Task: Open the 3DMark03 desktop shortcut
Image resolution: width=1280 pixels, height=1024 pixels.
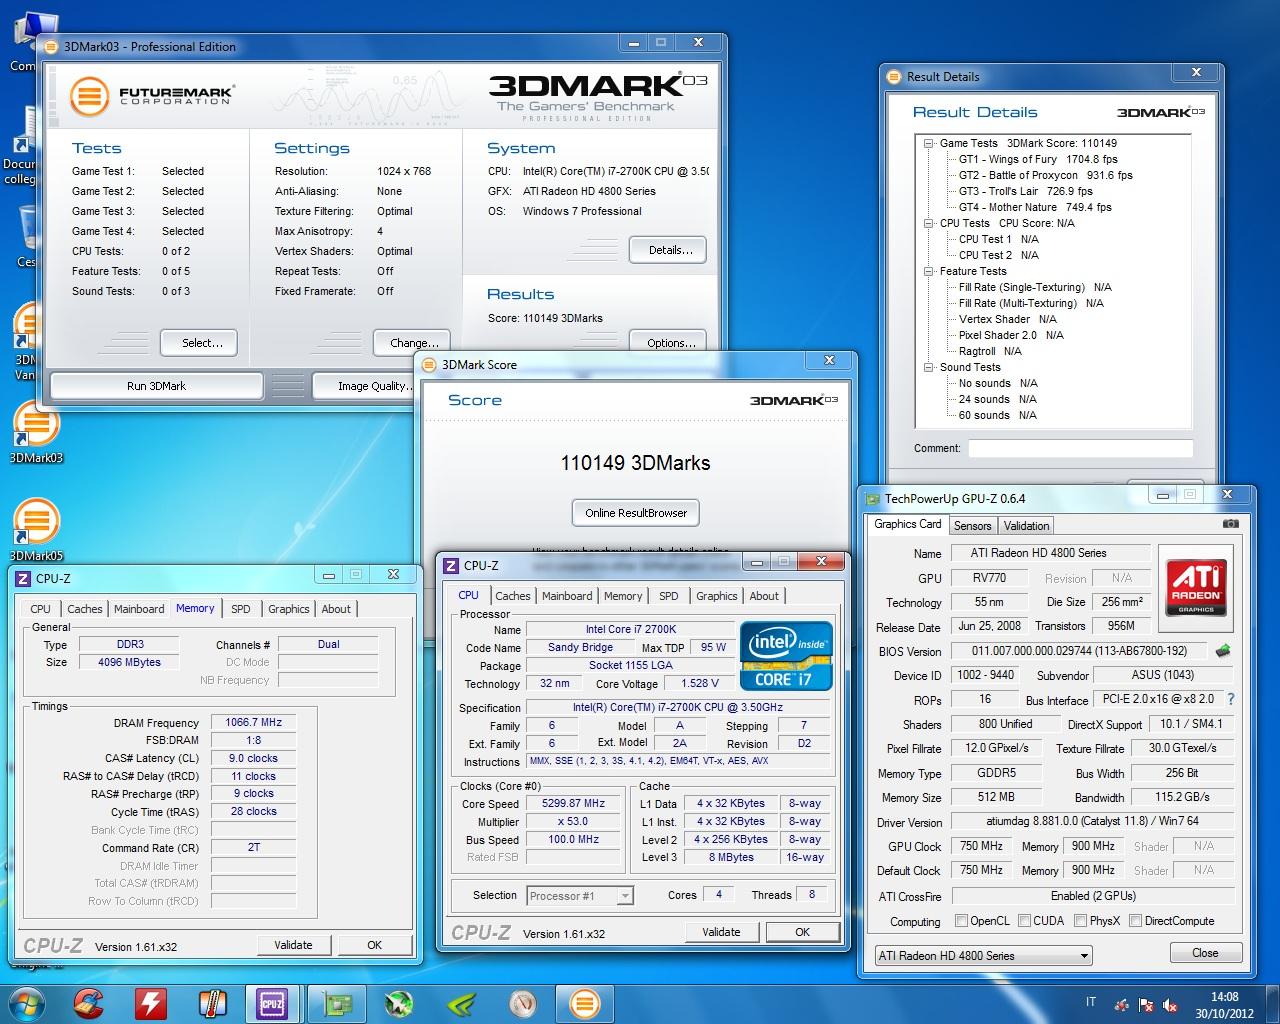Action: 36,432
